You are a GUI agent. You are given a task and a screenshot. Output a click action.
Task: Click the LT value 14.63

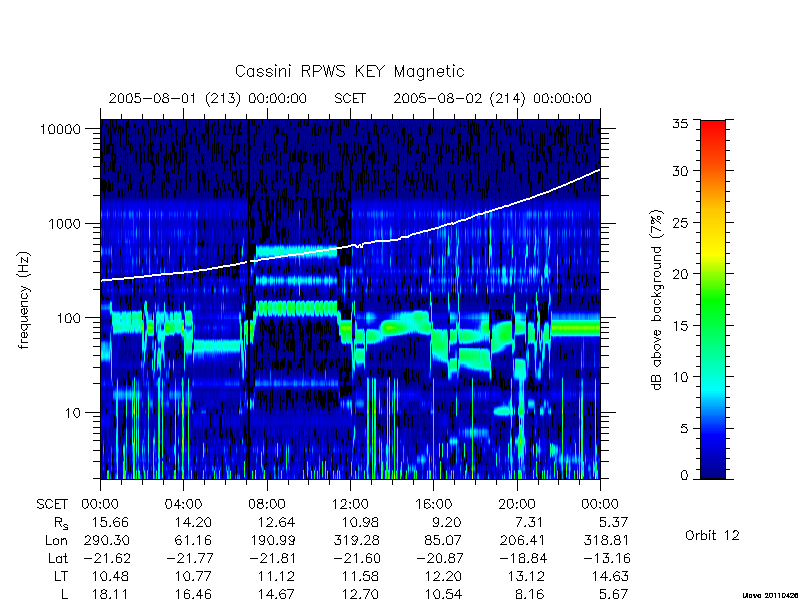pos(610,576)
